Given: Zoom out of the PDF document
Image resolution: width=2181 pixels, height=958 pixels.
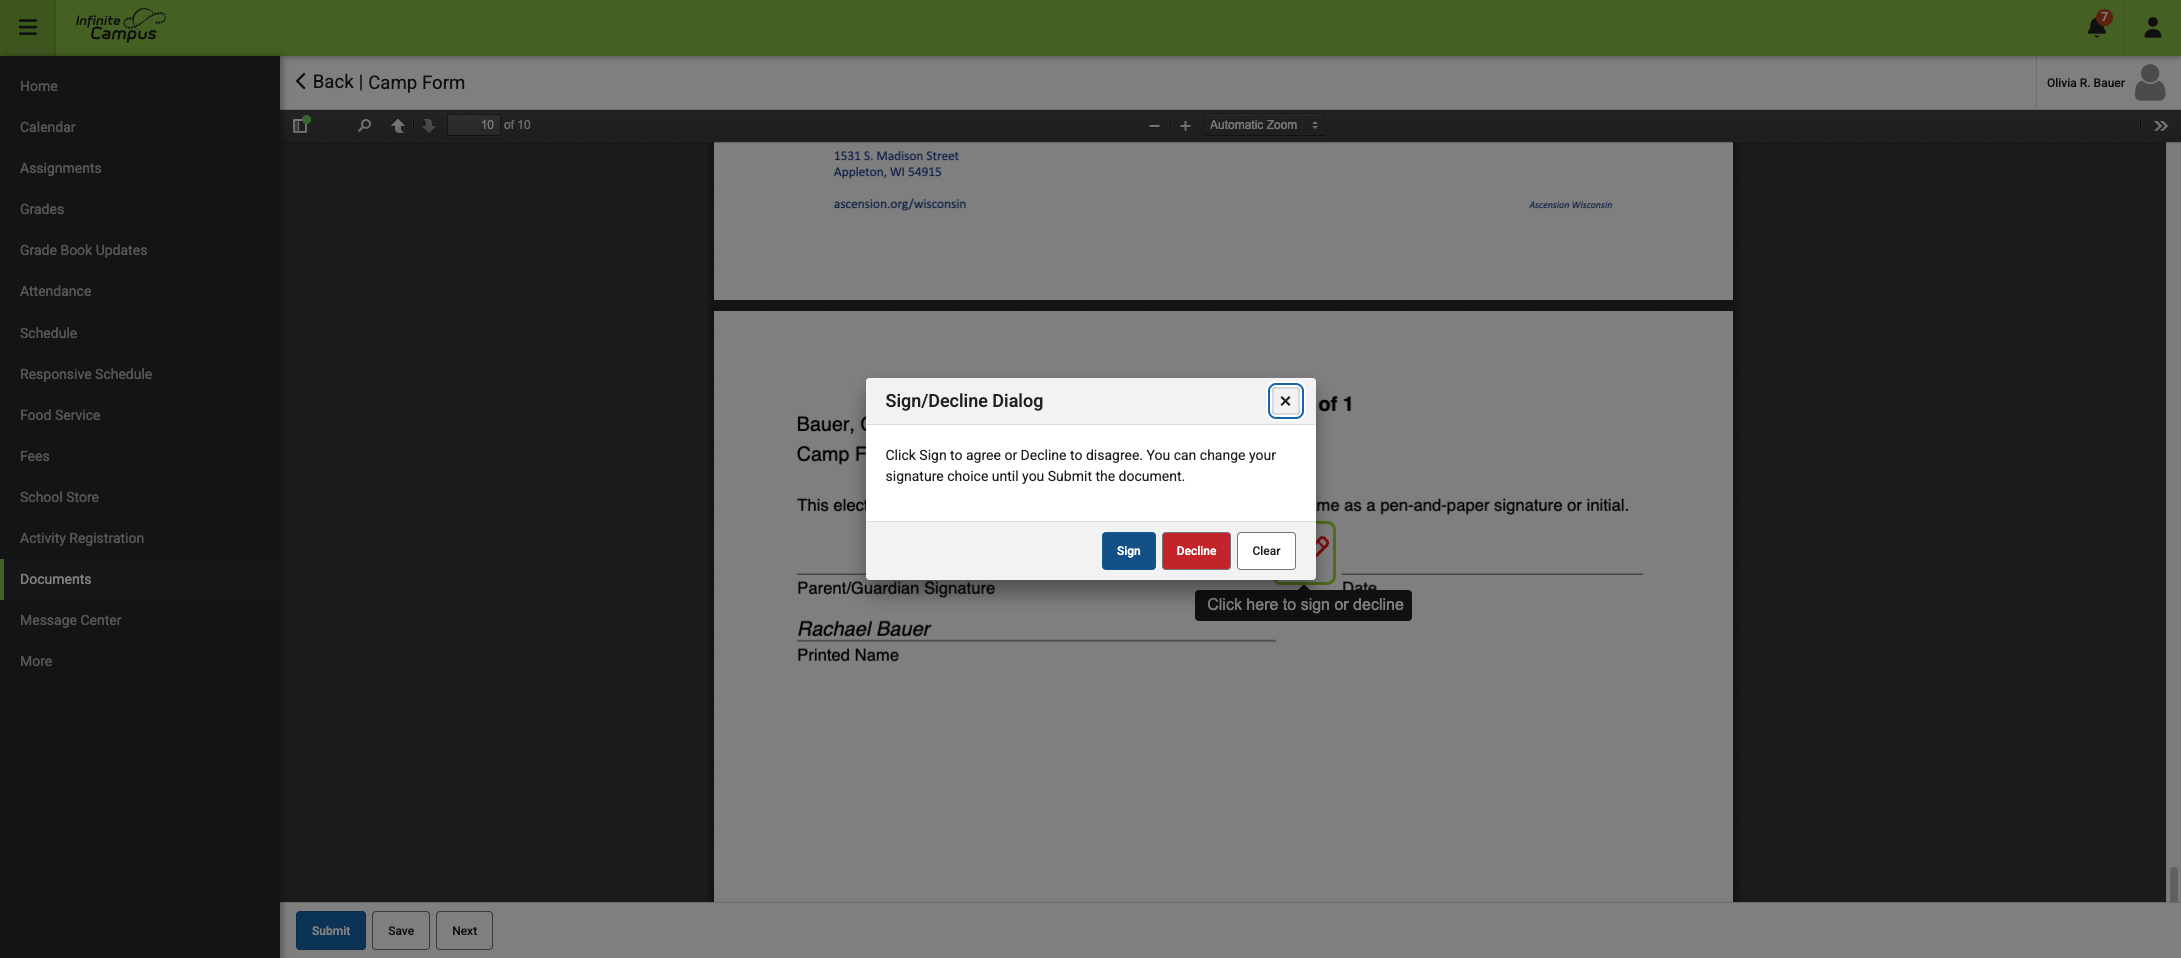Looking at the screenshot, I should [1154, 125].
